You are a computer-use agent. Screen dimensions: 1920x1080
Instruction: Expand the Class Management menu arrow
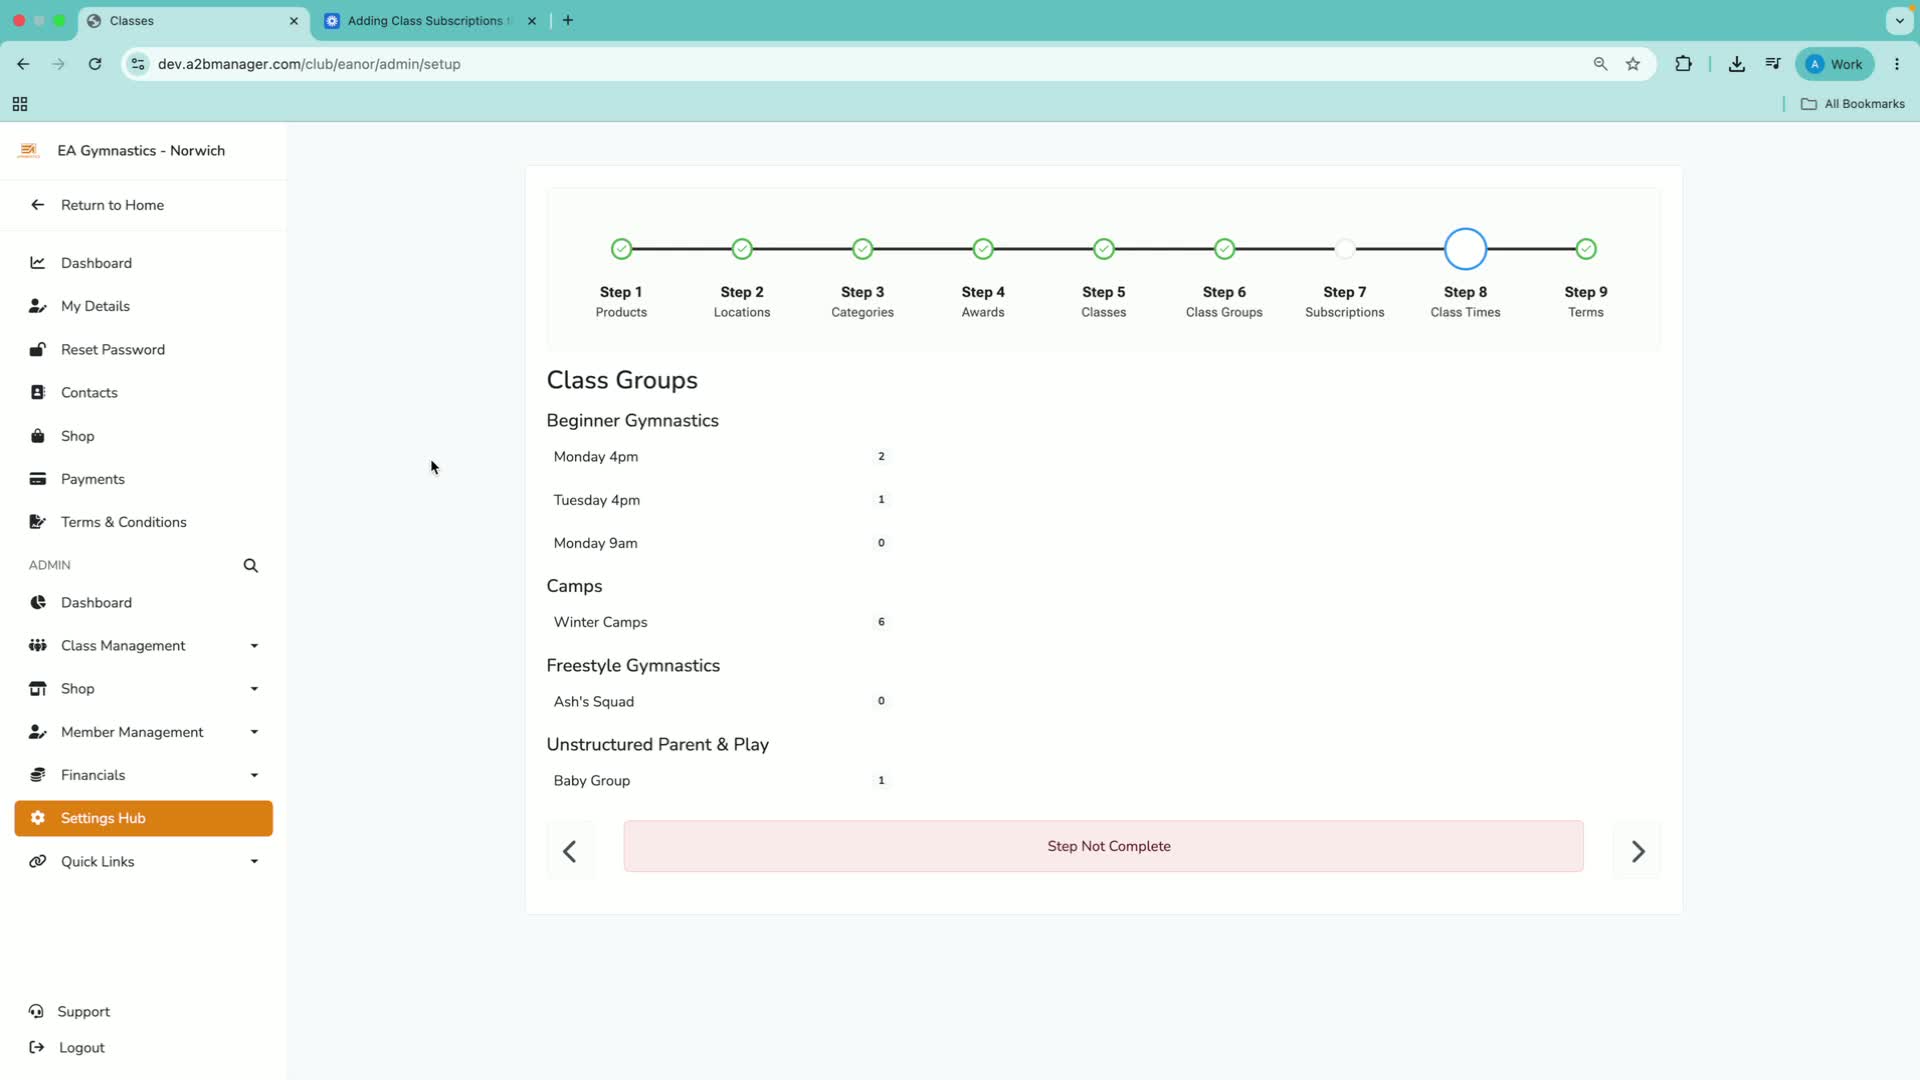pos(254,646)
